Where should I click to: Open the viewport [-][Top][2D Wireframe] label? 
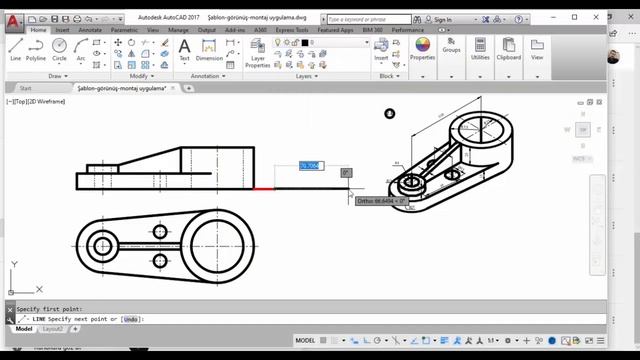point(36,102)
